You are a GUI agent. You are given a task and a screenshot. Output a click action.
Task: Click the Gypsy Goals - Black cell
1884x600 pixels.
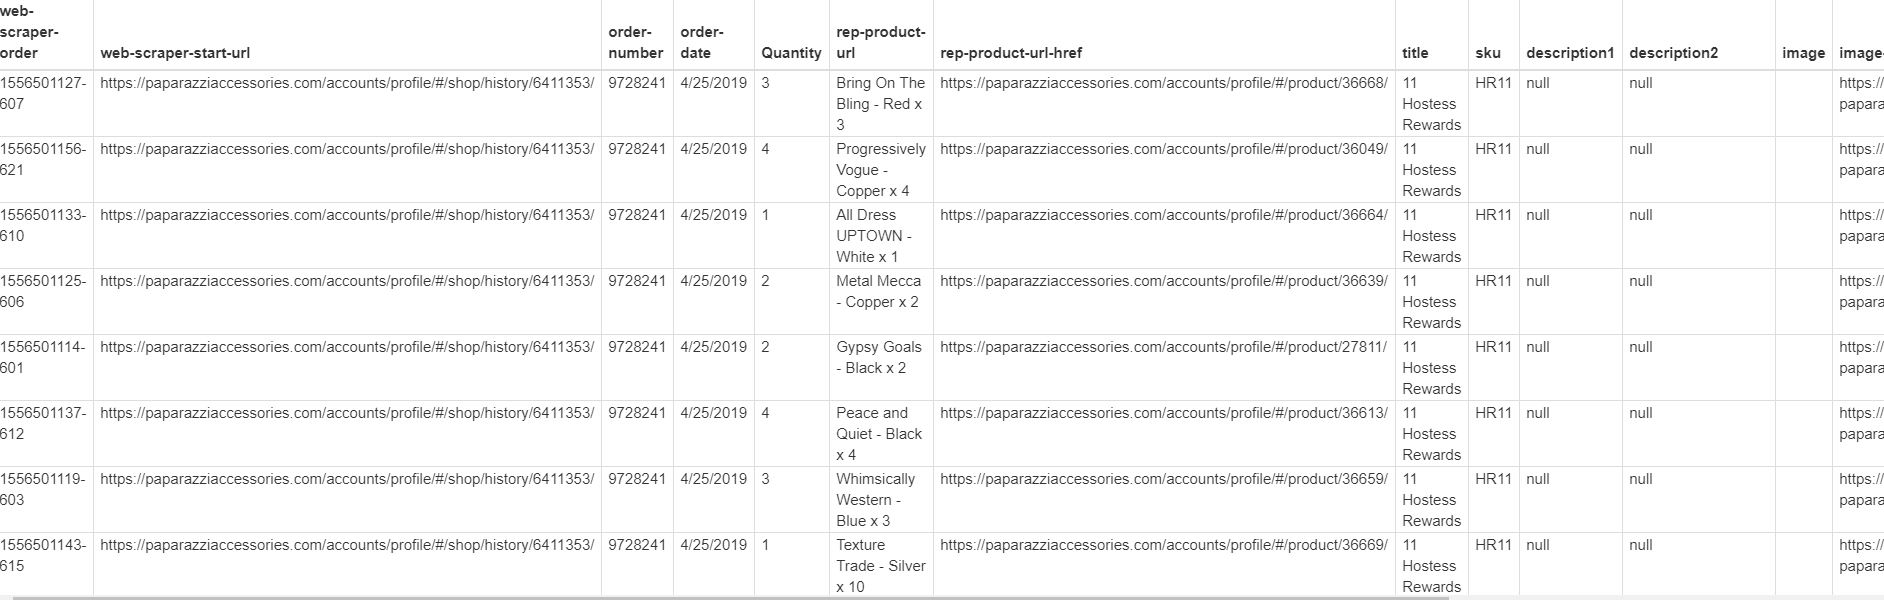click(x=879, y=357)
